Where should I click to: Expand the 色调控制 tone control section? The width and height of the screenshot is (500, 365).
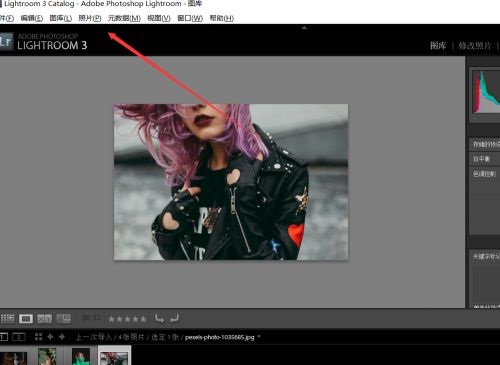pos(485,174)
